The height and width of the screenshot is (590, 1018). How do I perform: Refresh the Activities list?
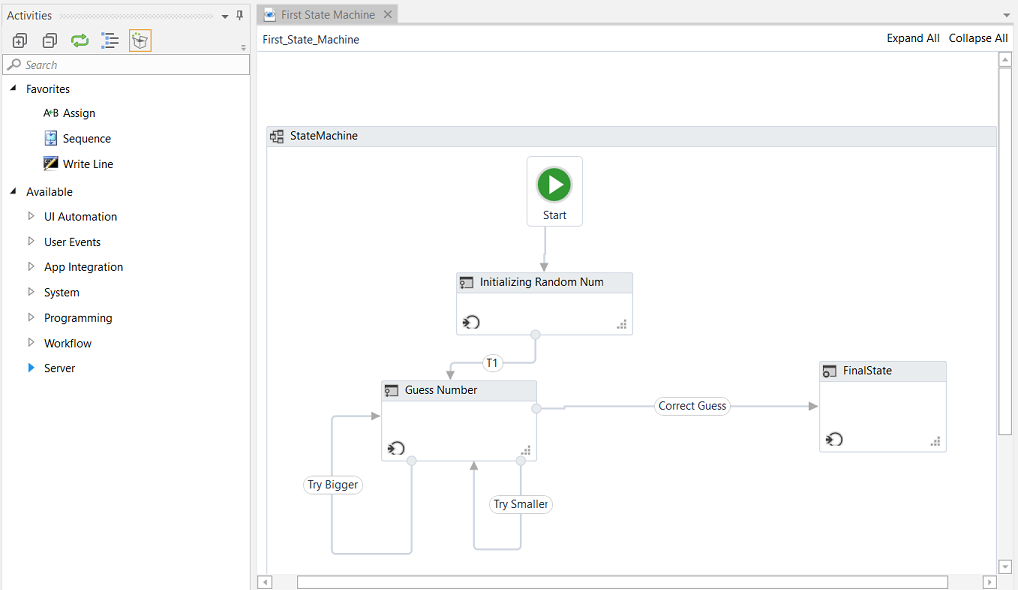tap(79, 39)
